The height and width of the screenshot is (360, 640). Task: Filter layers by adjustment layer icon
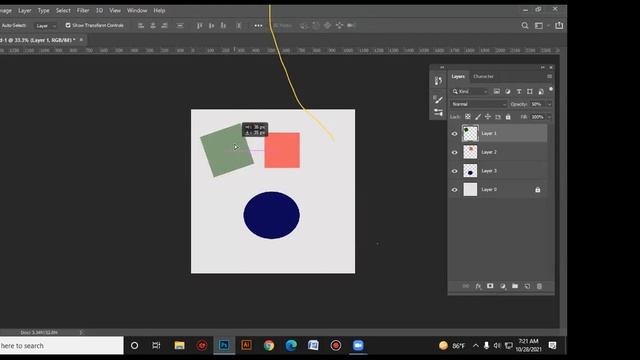pos(508,91)
